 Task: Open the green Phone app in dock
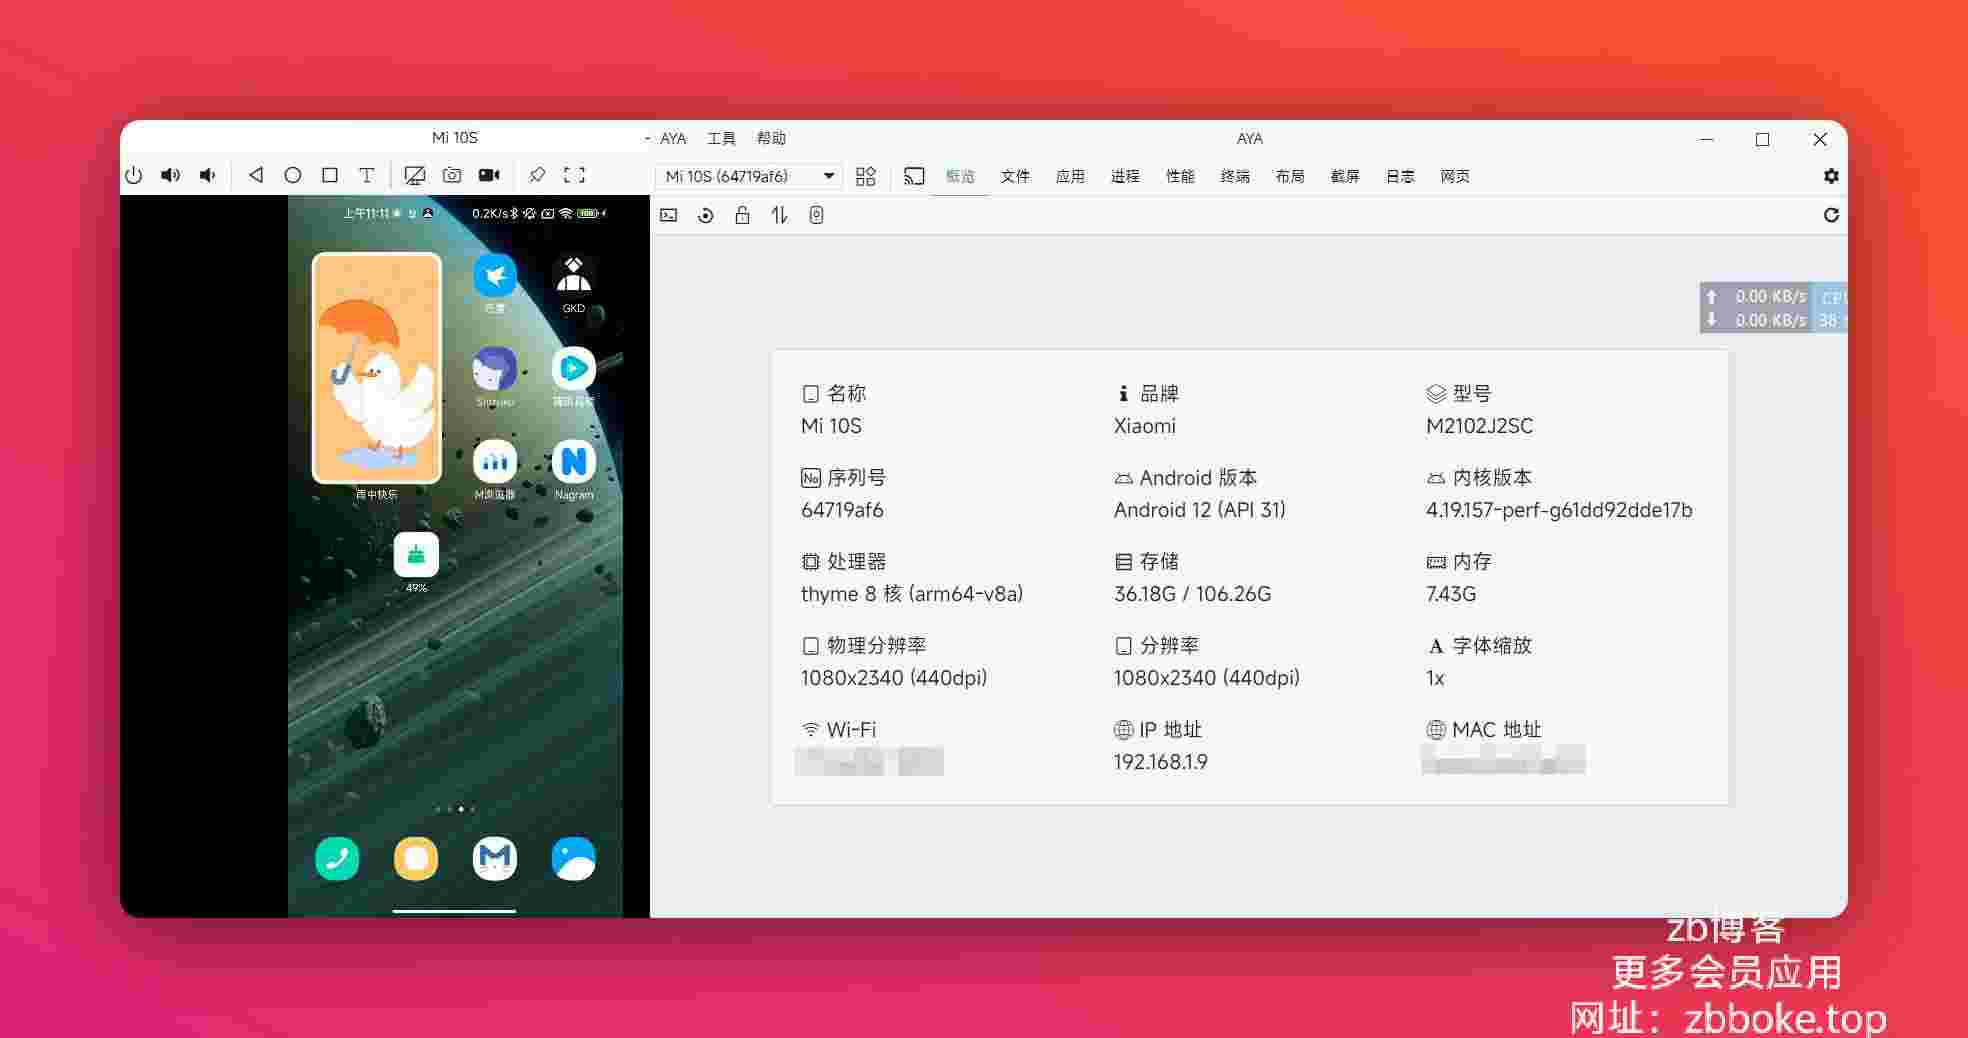click(x=337, y=858)
